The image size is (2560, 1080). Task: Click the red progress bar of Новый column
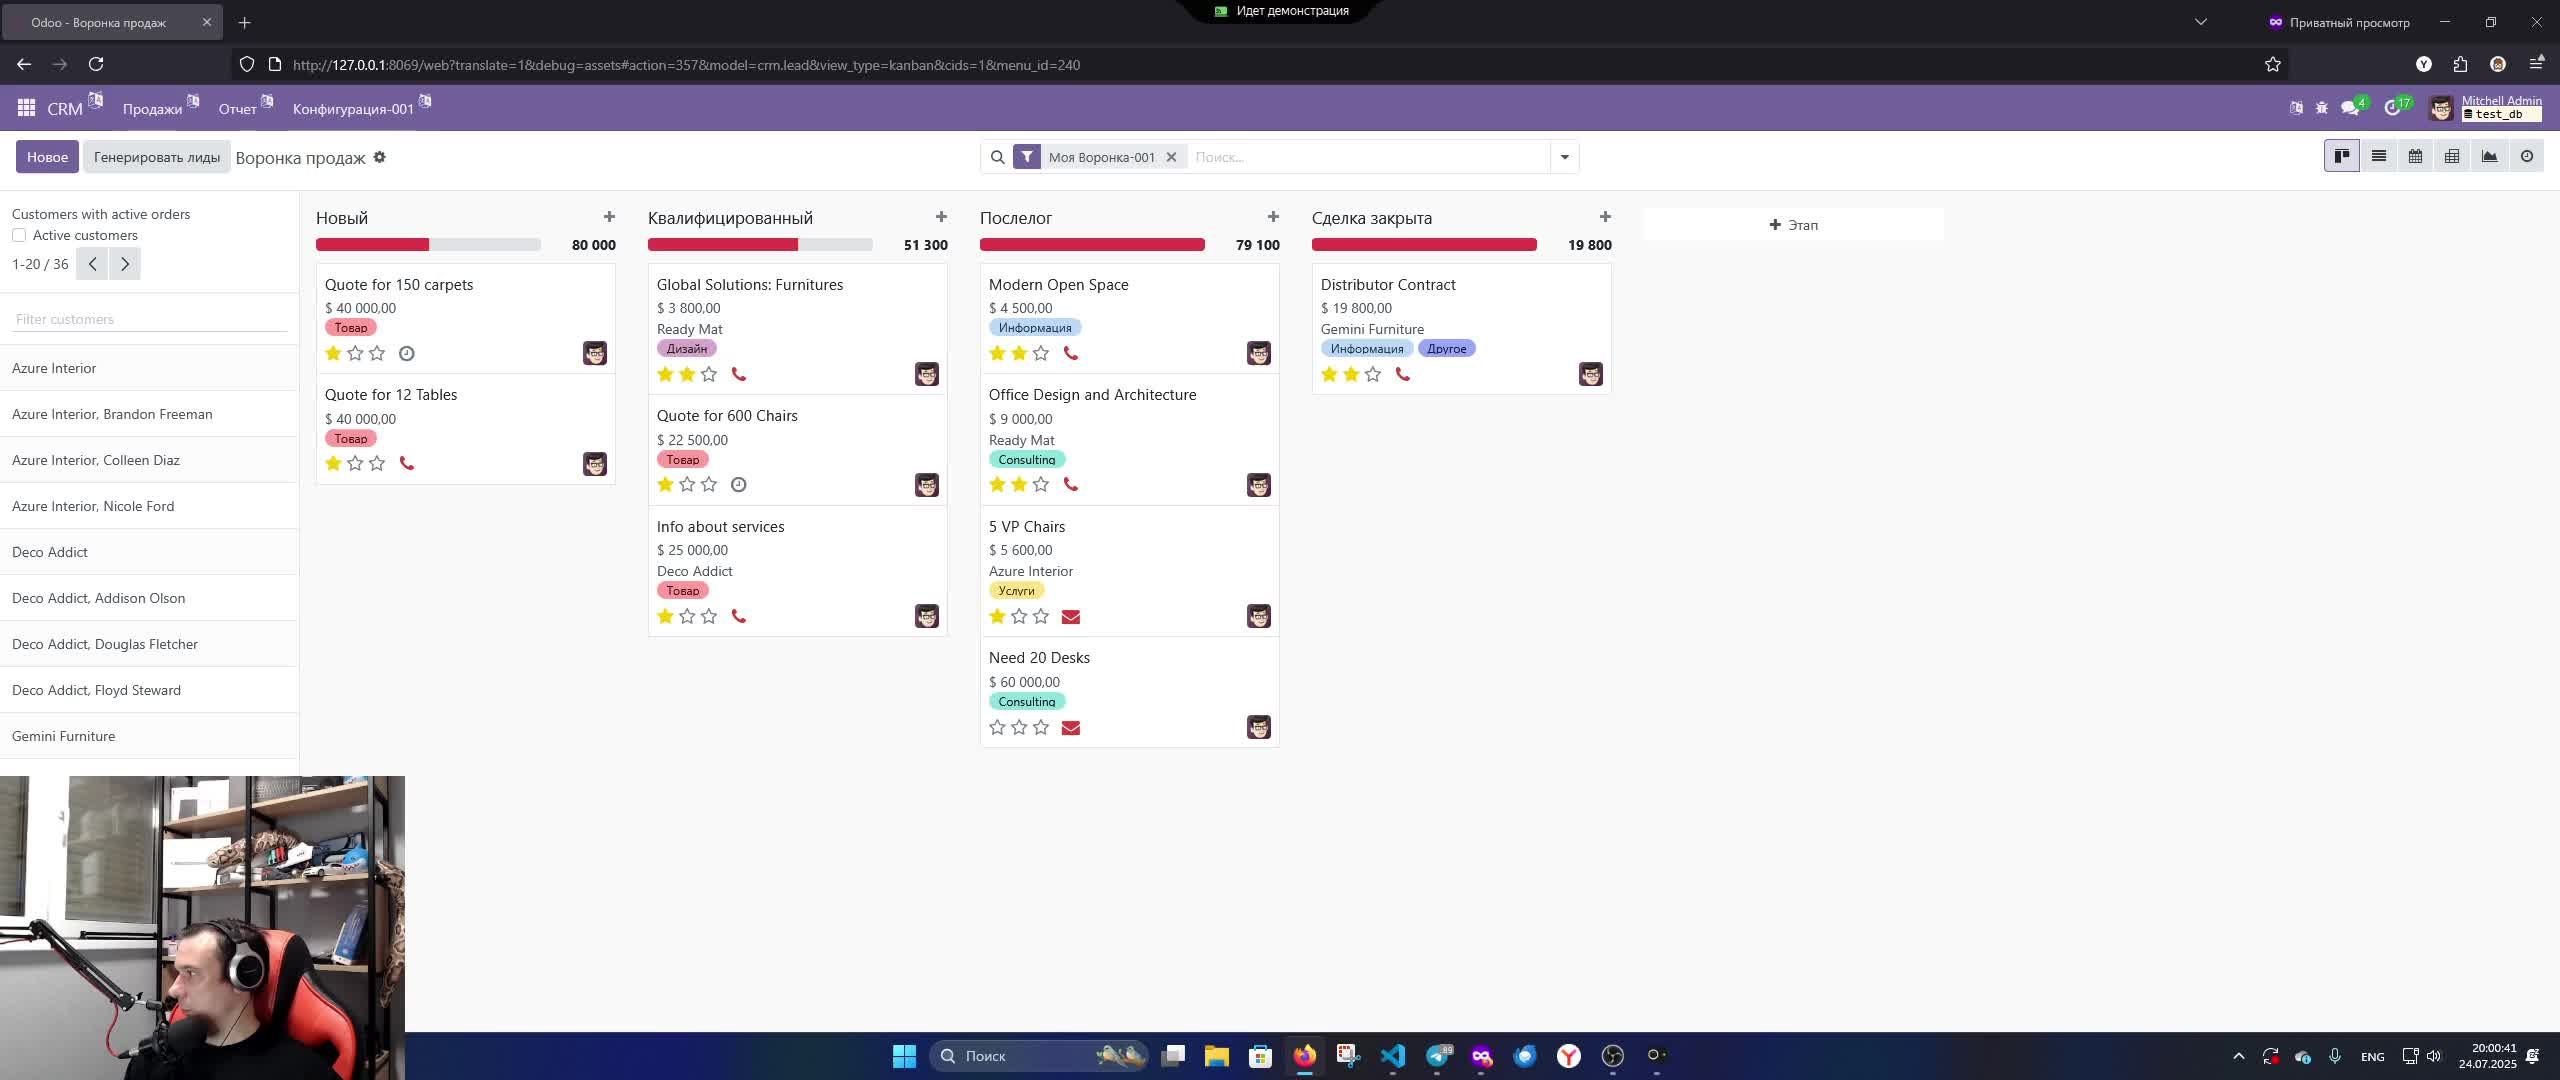coord(372,245)
